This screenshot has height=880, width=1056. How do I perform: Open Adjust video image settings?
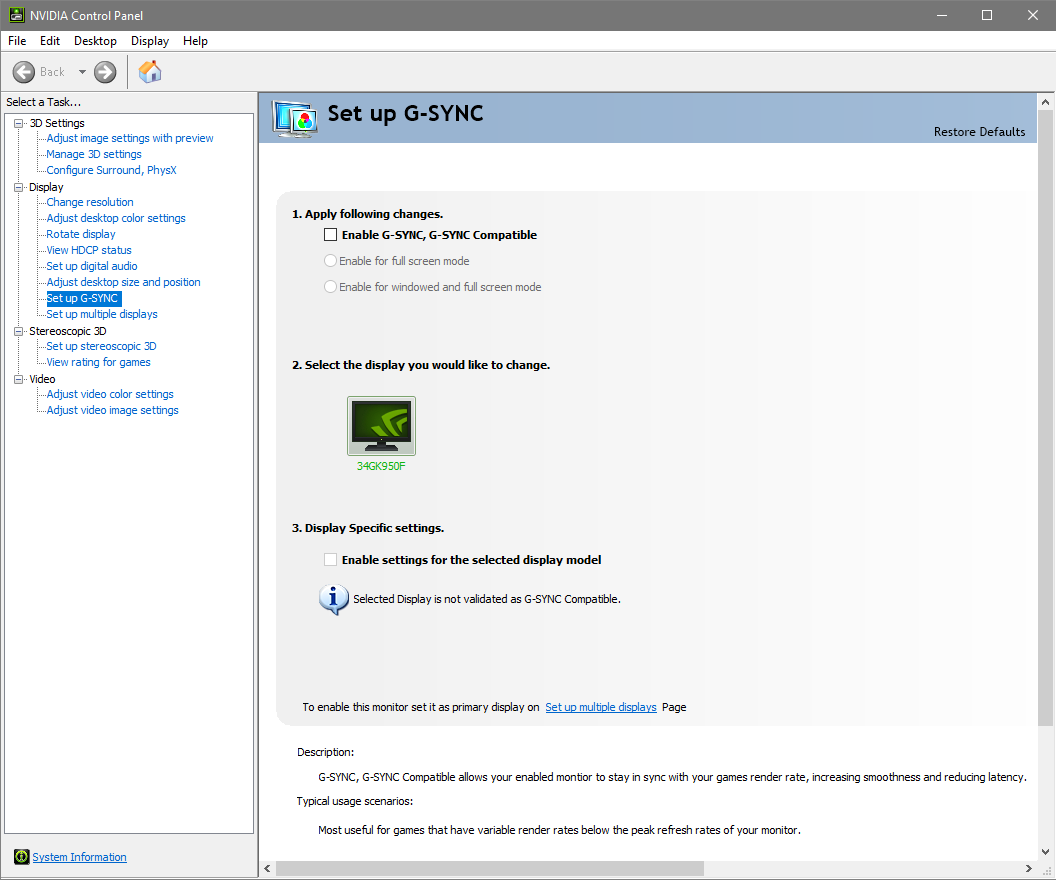(112, 411)
